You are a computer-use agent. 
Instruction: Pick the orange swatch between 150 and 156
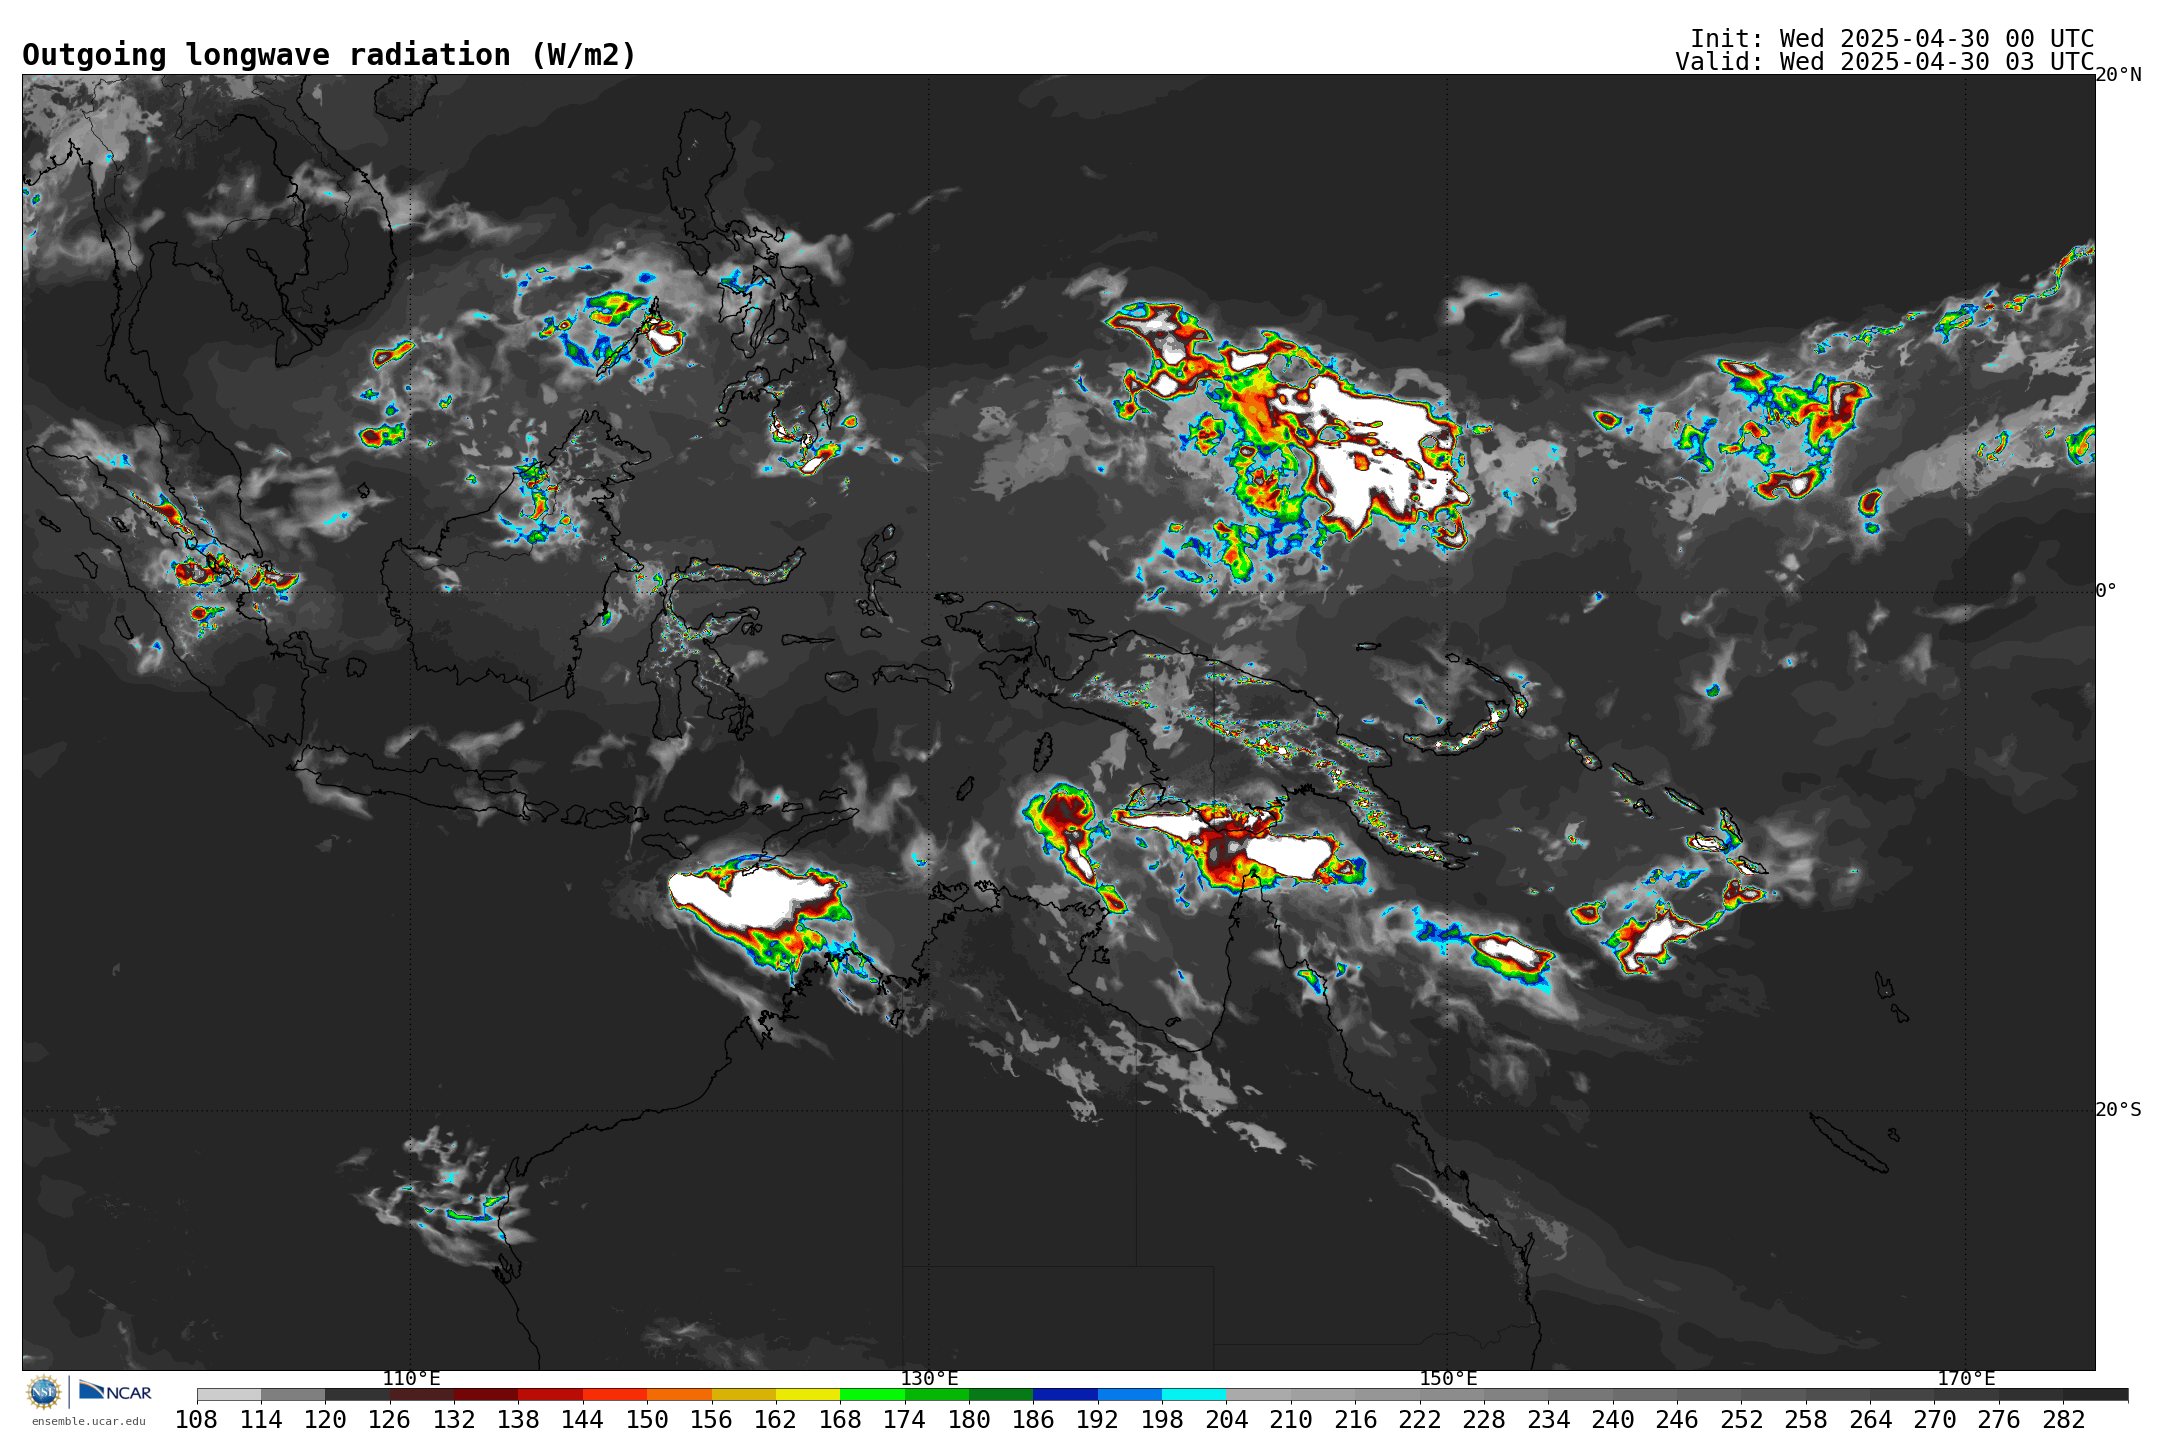pos(679,1394)
